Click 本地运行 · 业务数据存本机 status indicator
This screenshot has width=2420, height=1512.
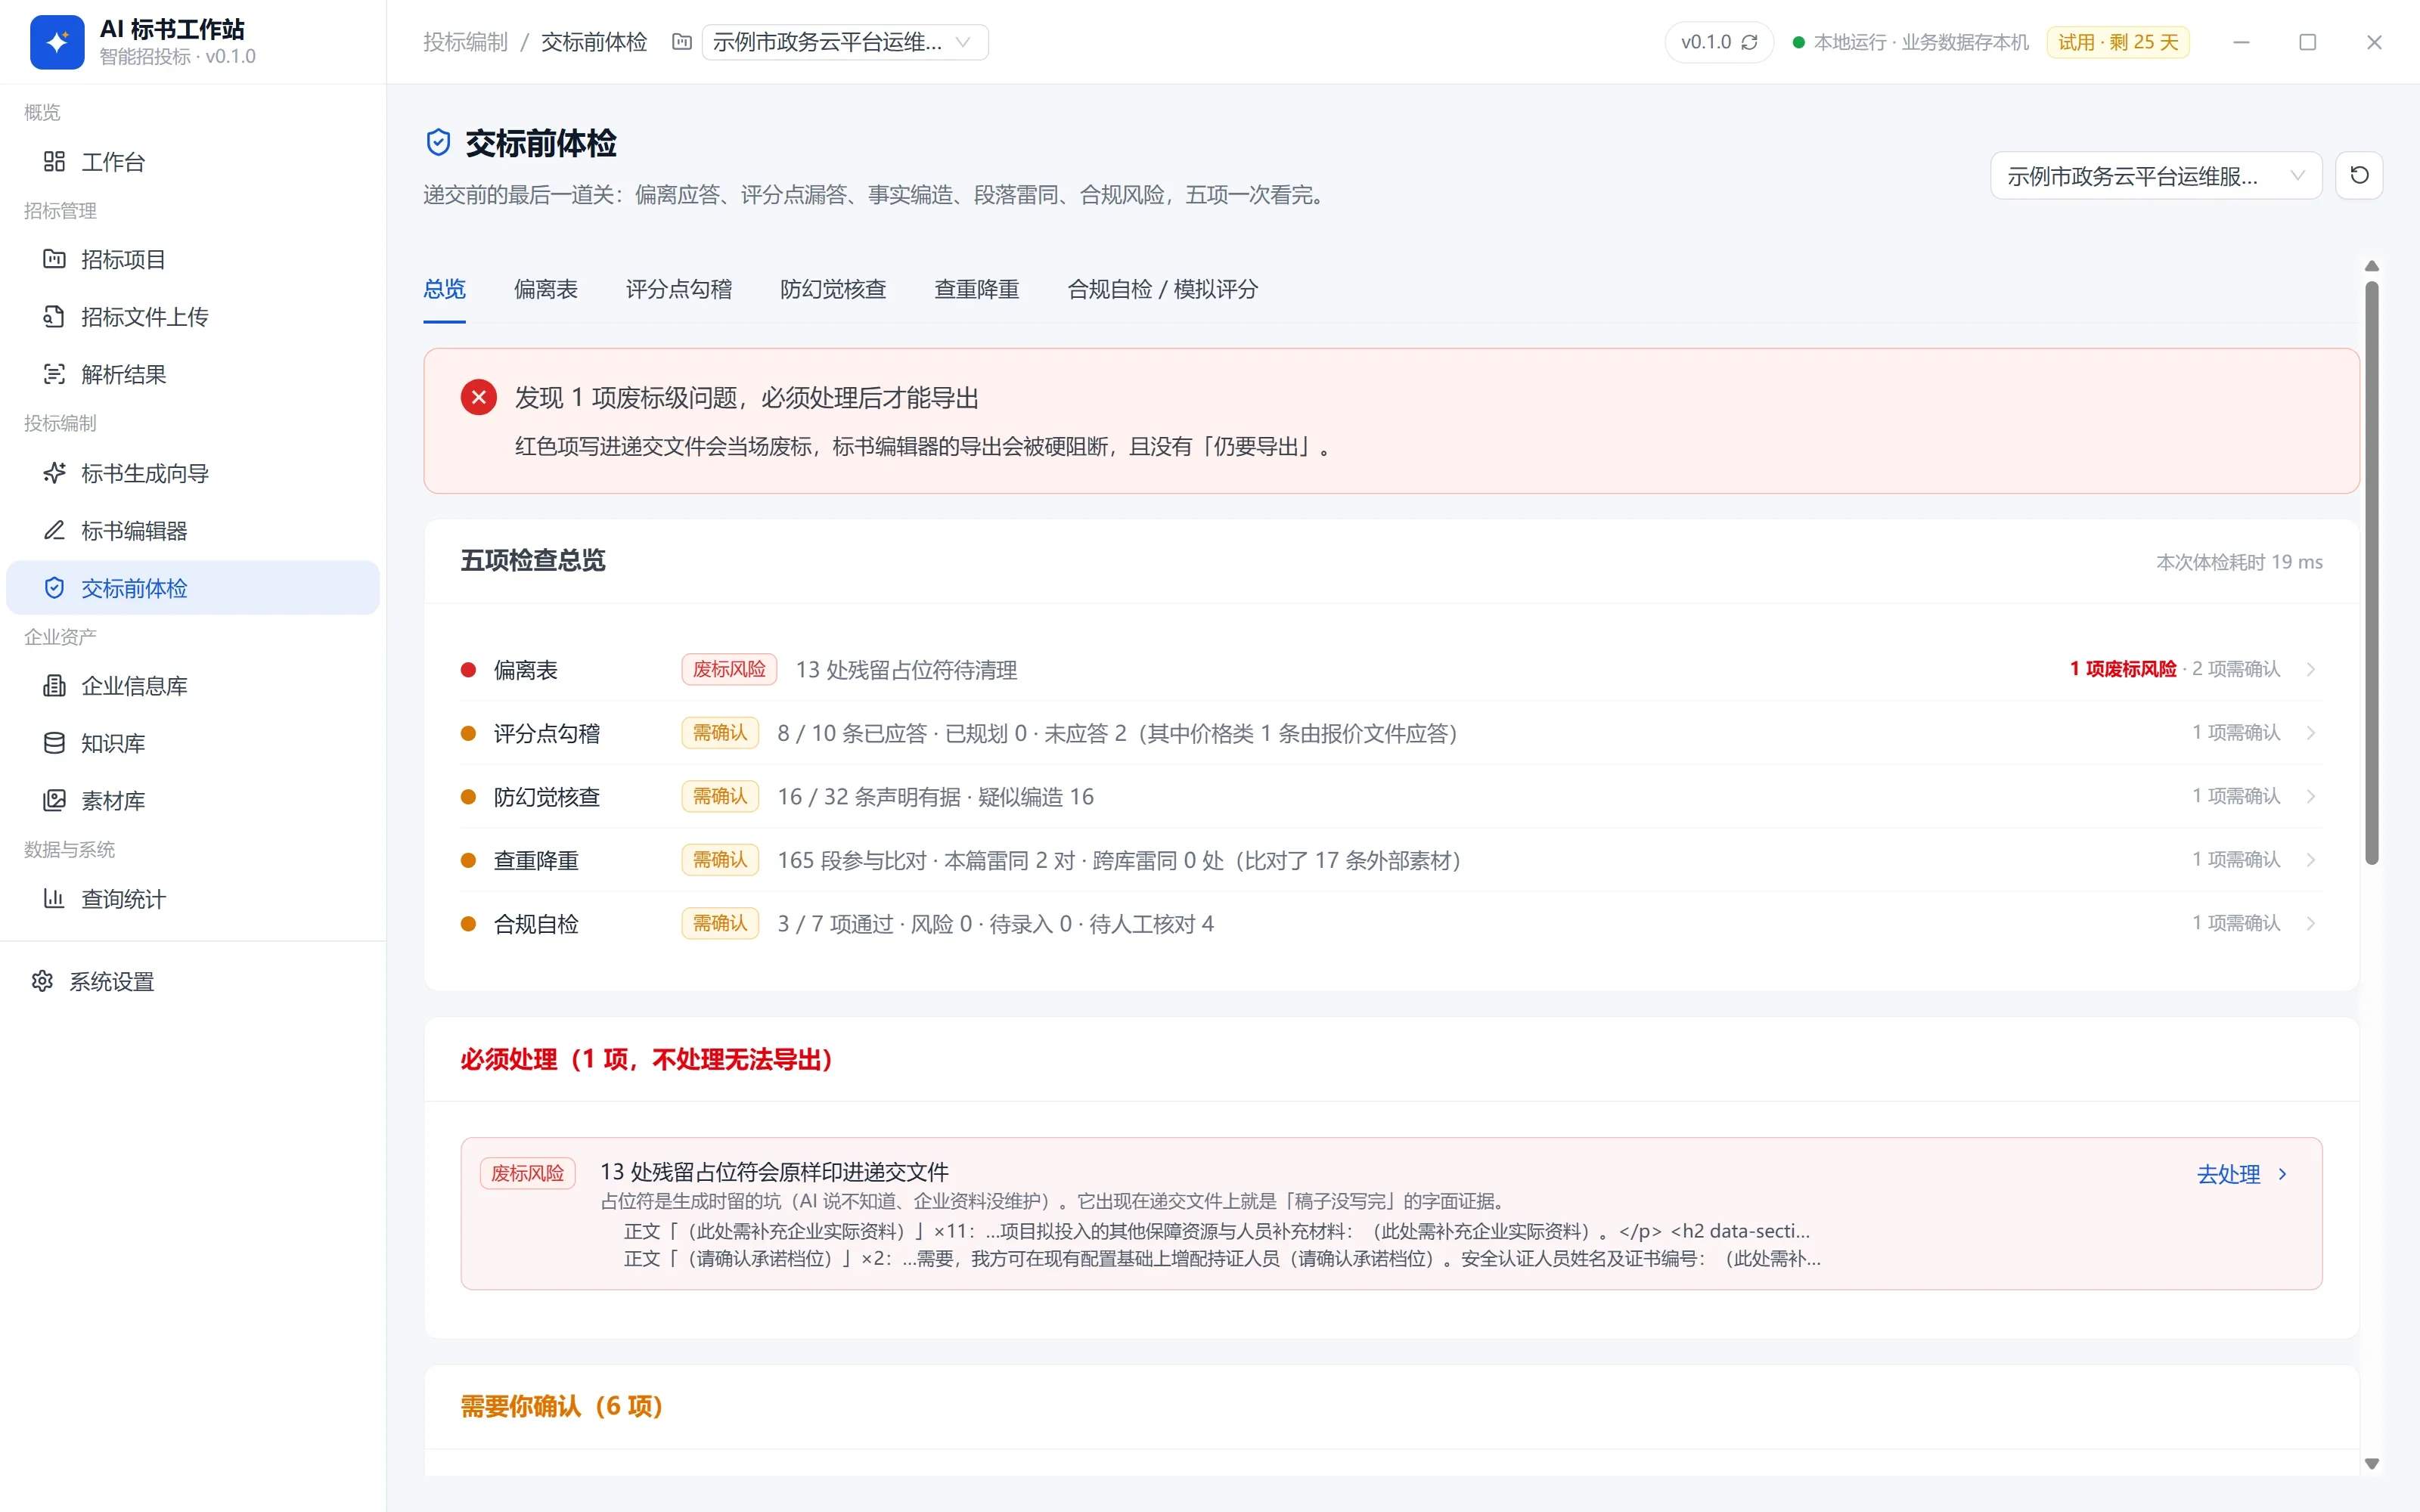1911,42
